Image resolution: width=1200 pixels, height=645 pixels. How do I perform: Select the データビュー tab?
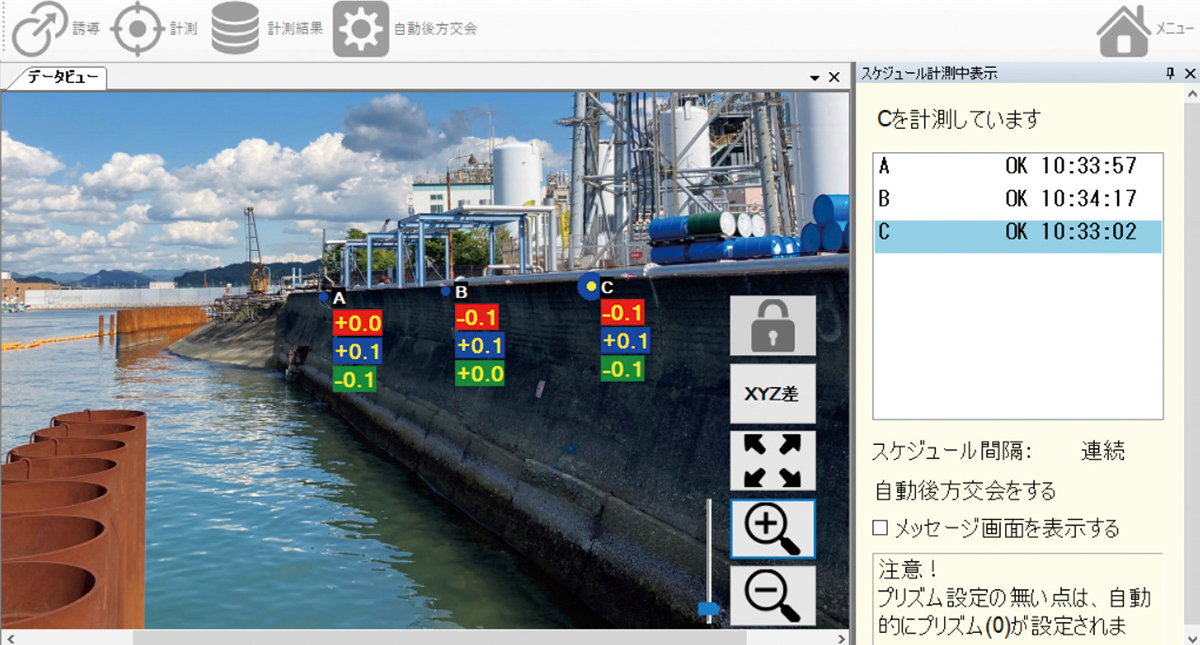point(53,77)
